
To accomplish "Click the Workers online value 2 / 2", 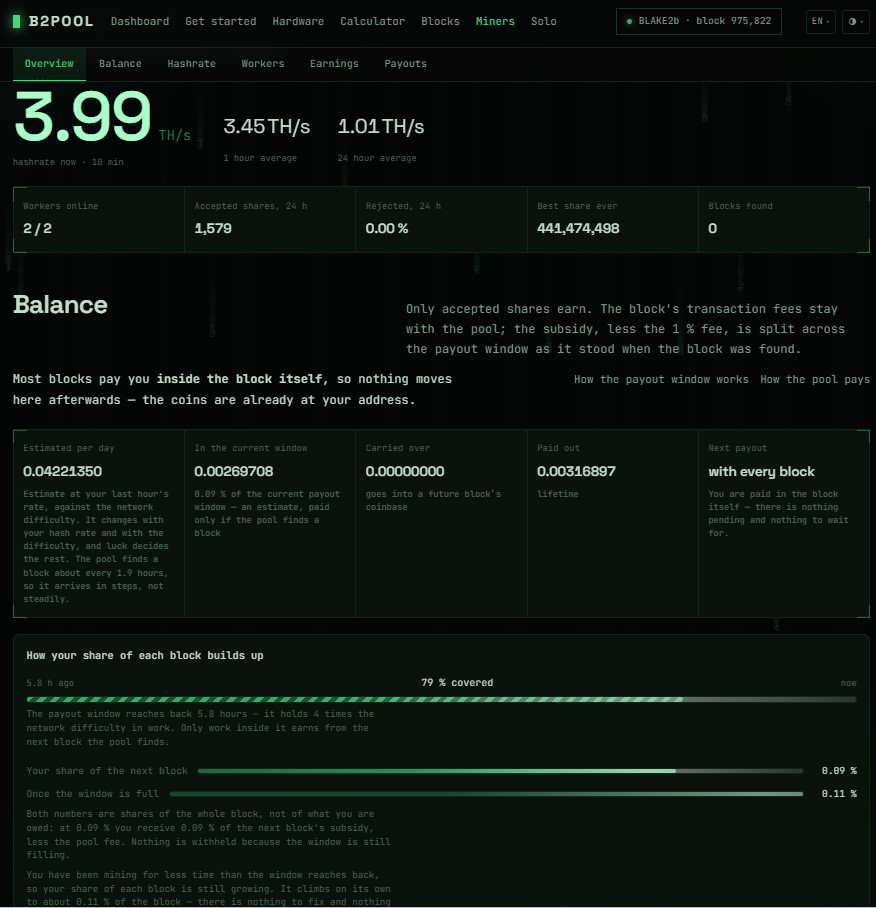I will [37, 229].
